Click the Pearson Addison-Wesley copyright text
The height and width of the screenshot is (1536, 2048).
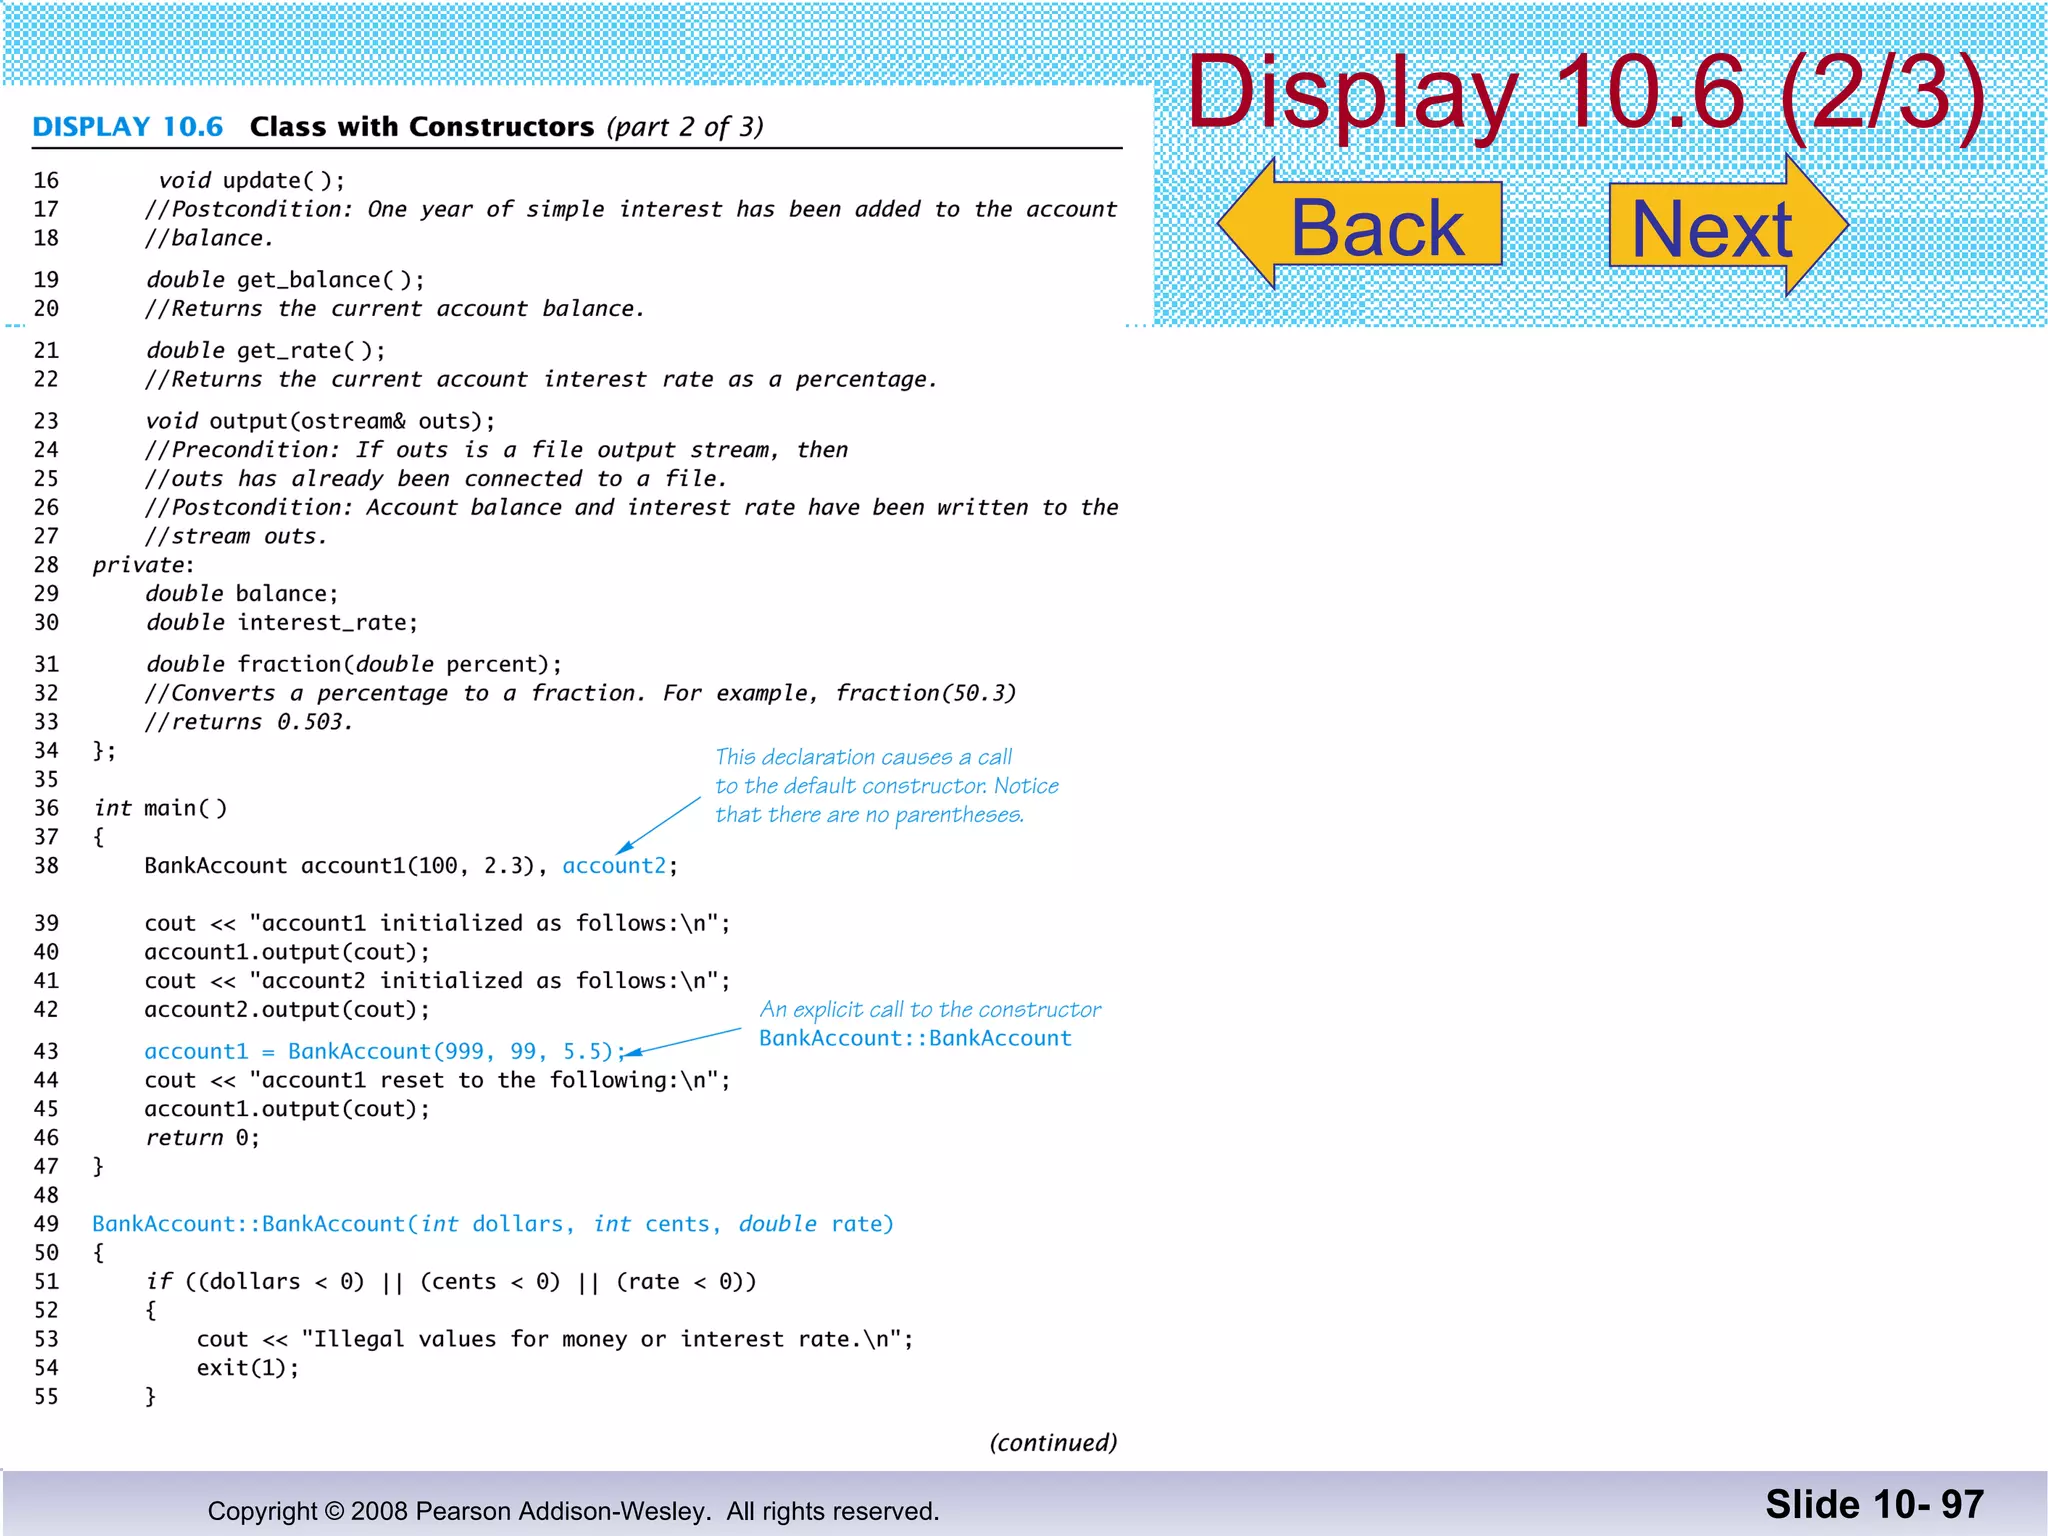click(573, 1511)
